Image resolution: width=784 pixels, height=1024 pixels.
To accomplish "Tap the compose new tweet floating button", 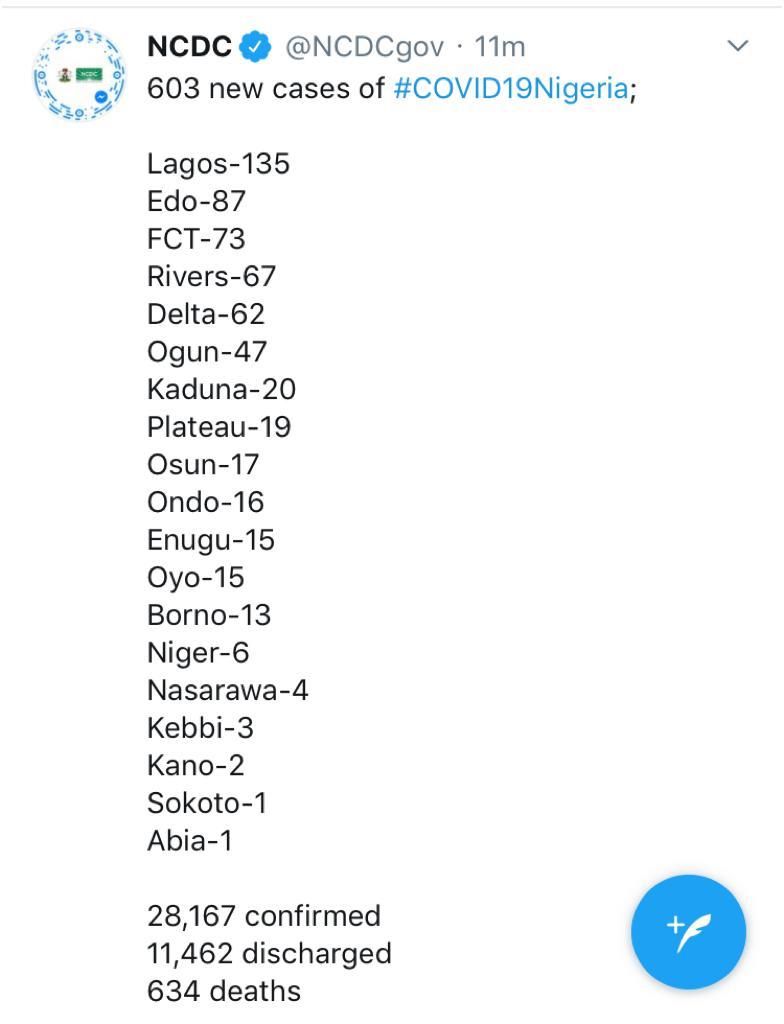I will coord(688,932).
